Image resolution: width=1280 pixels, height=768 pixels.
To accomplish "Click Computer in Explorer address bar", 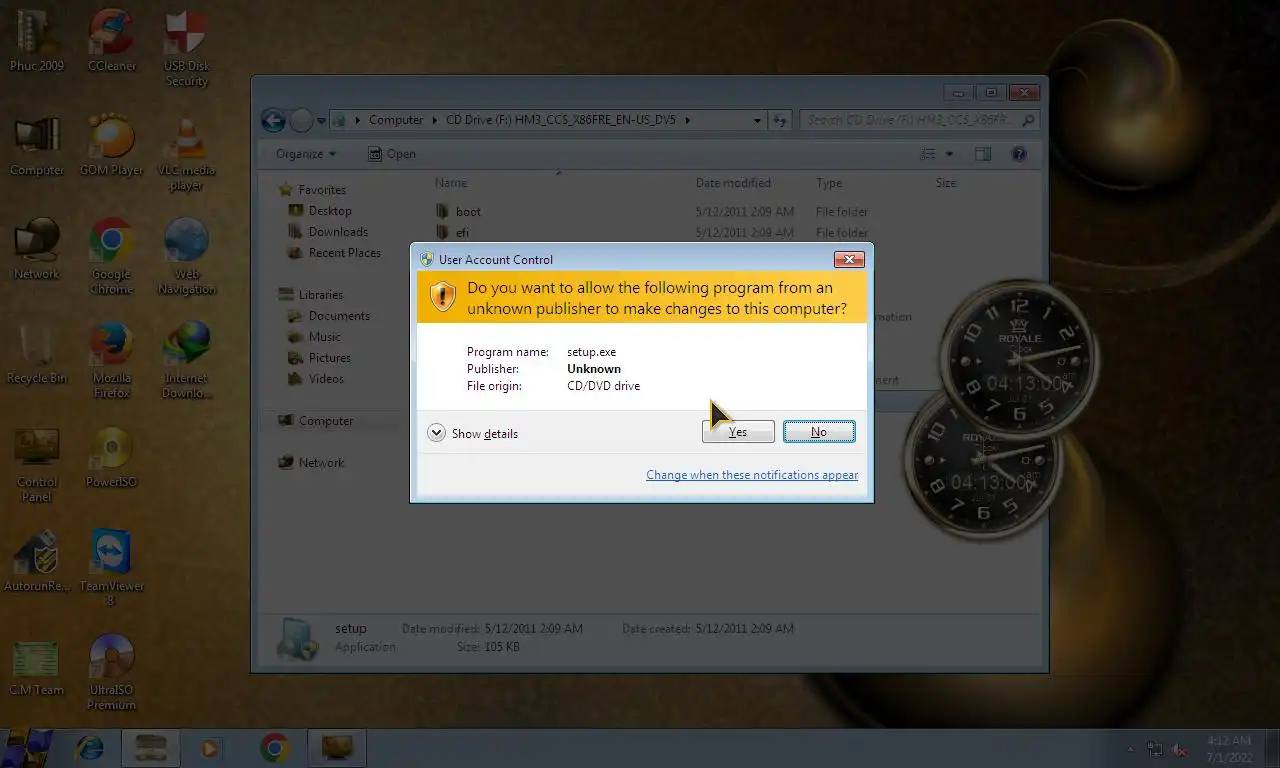I will click(396, 120).
